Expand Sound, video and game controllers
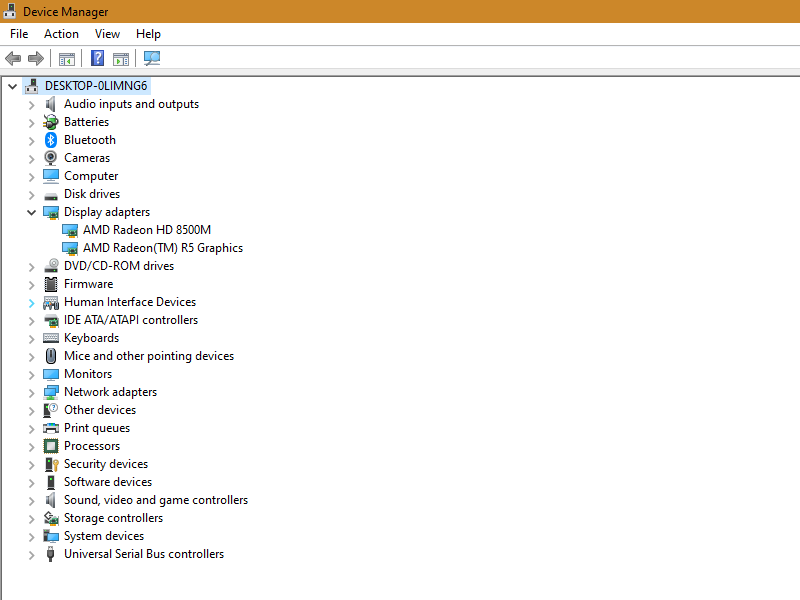The width and height of the screenshot is (800, 600). click(32, 501)
